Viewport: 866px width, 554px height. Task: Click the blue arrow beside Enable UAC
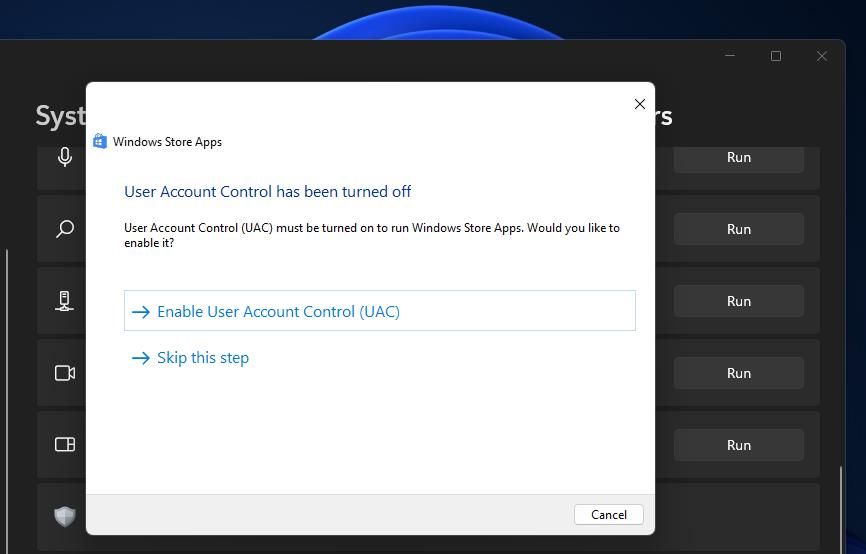141,312
